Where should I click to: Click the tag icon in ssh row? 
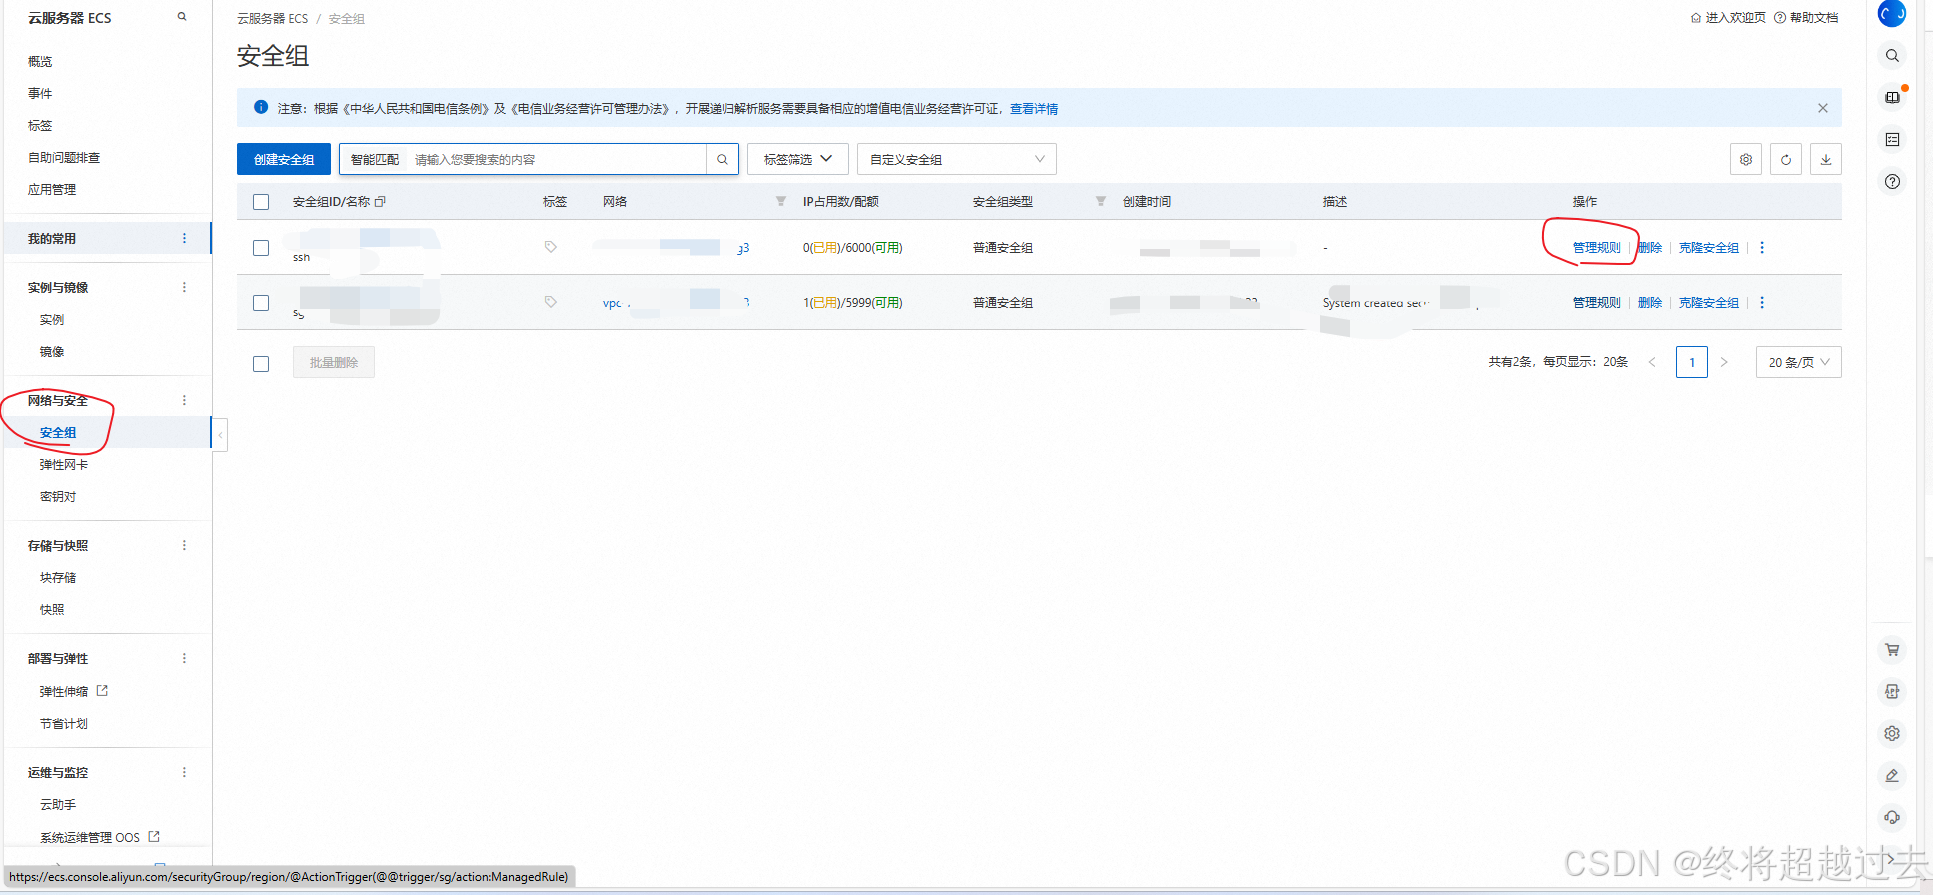pyautogui.click(x=550, y=247)
